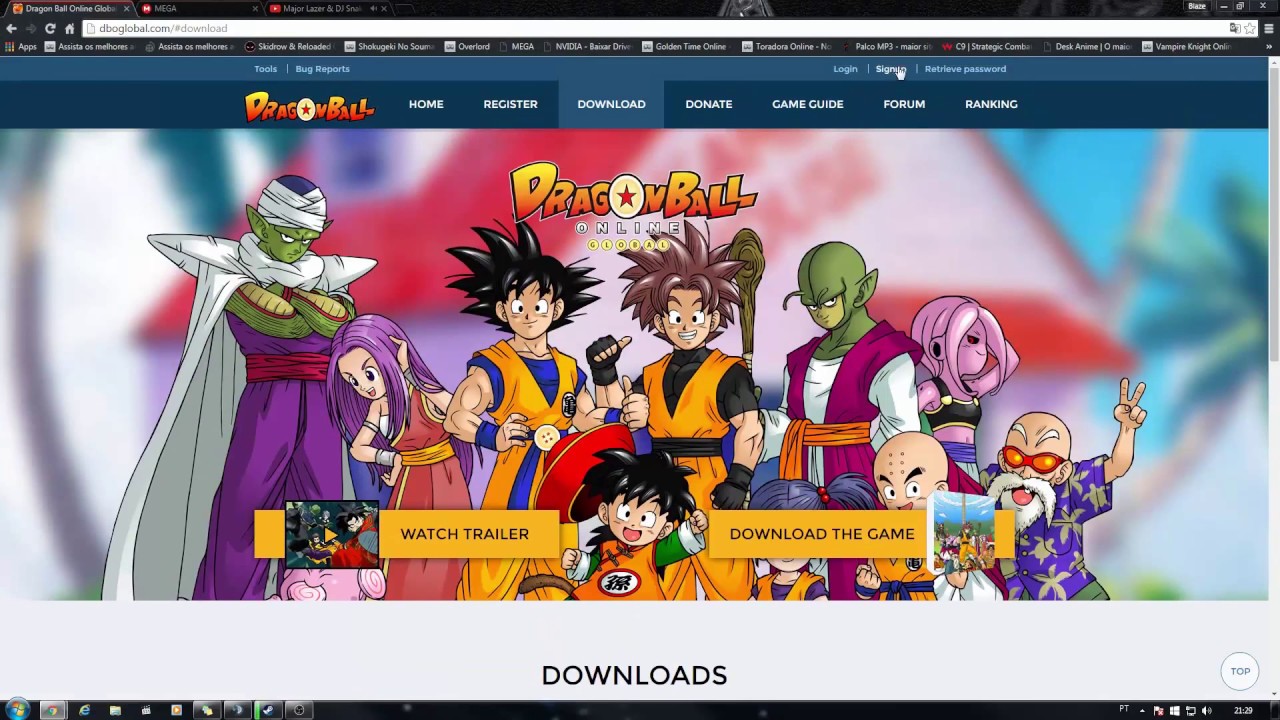
Task: Open GAME GUIDE in the navigation bar
Action: 808,104
